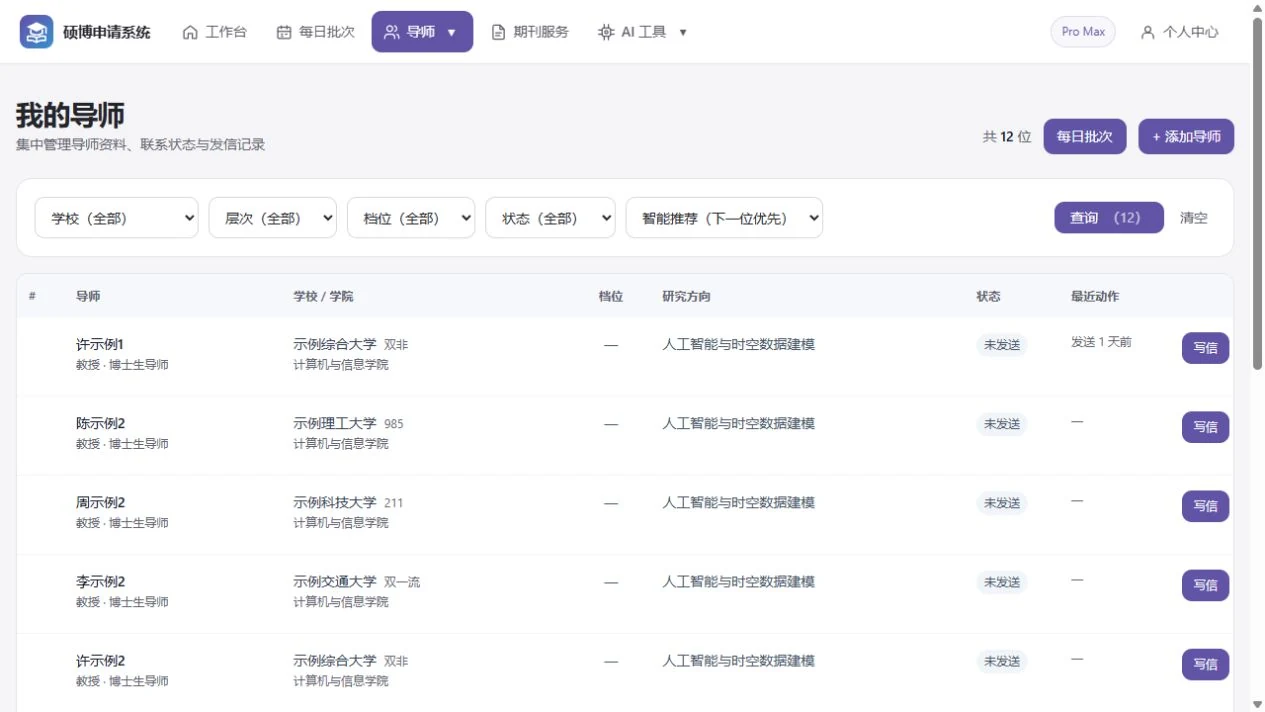This screenshot has height=712, width=1265.
Task: Click the 导师 column header
Action: [x=88, y=297]
